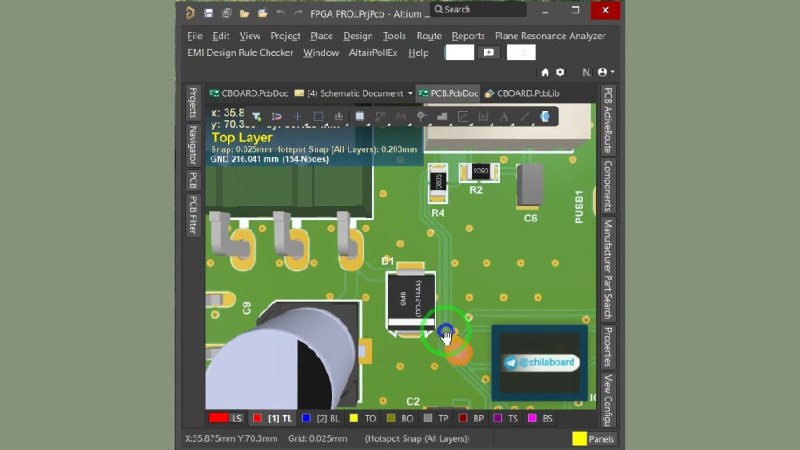Open the Window menu
This screenshot has width=800, height=450.
tap(321, 53)
